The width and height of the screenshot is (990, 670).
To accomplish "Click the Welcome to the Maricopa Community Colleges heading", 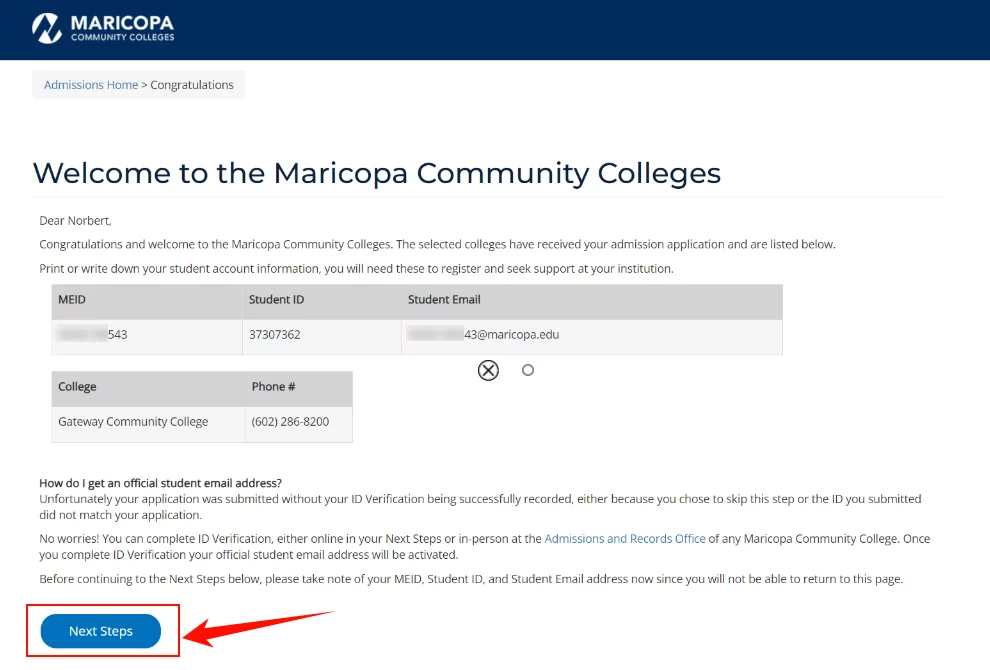I will tap(376, 173).
